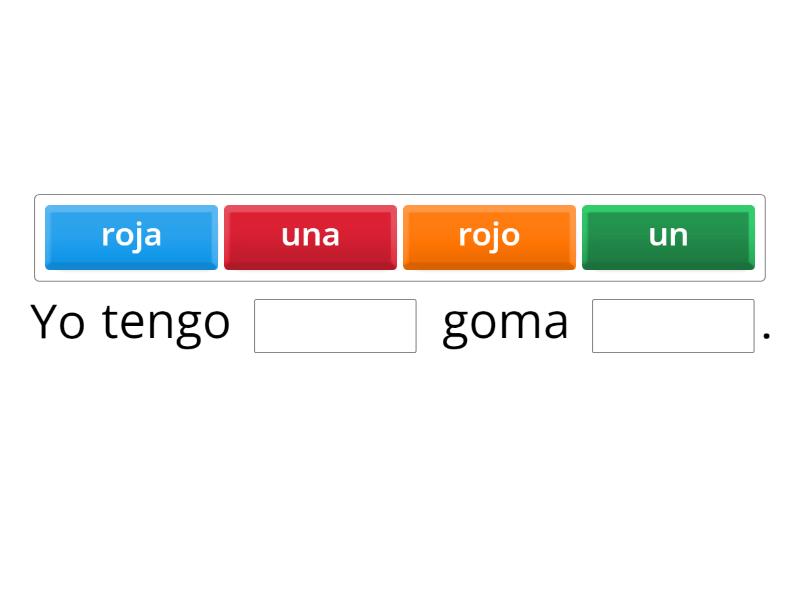The height and width of the screenshot is (600, 800).
Task: Click the green "un" word tile
Action: (668, 237)
